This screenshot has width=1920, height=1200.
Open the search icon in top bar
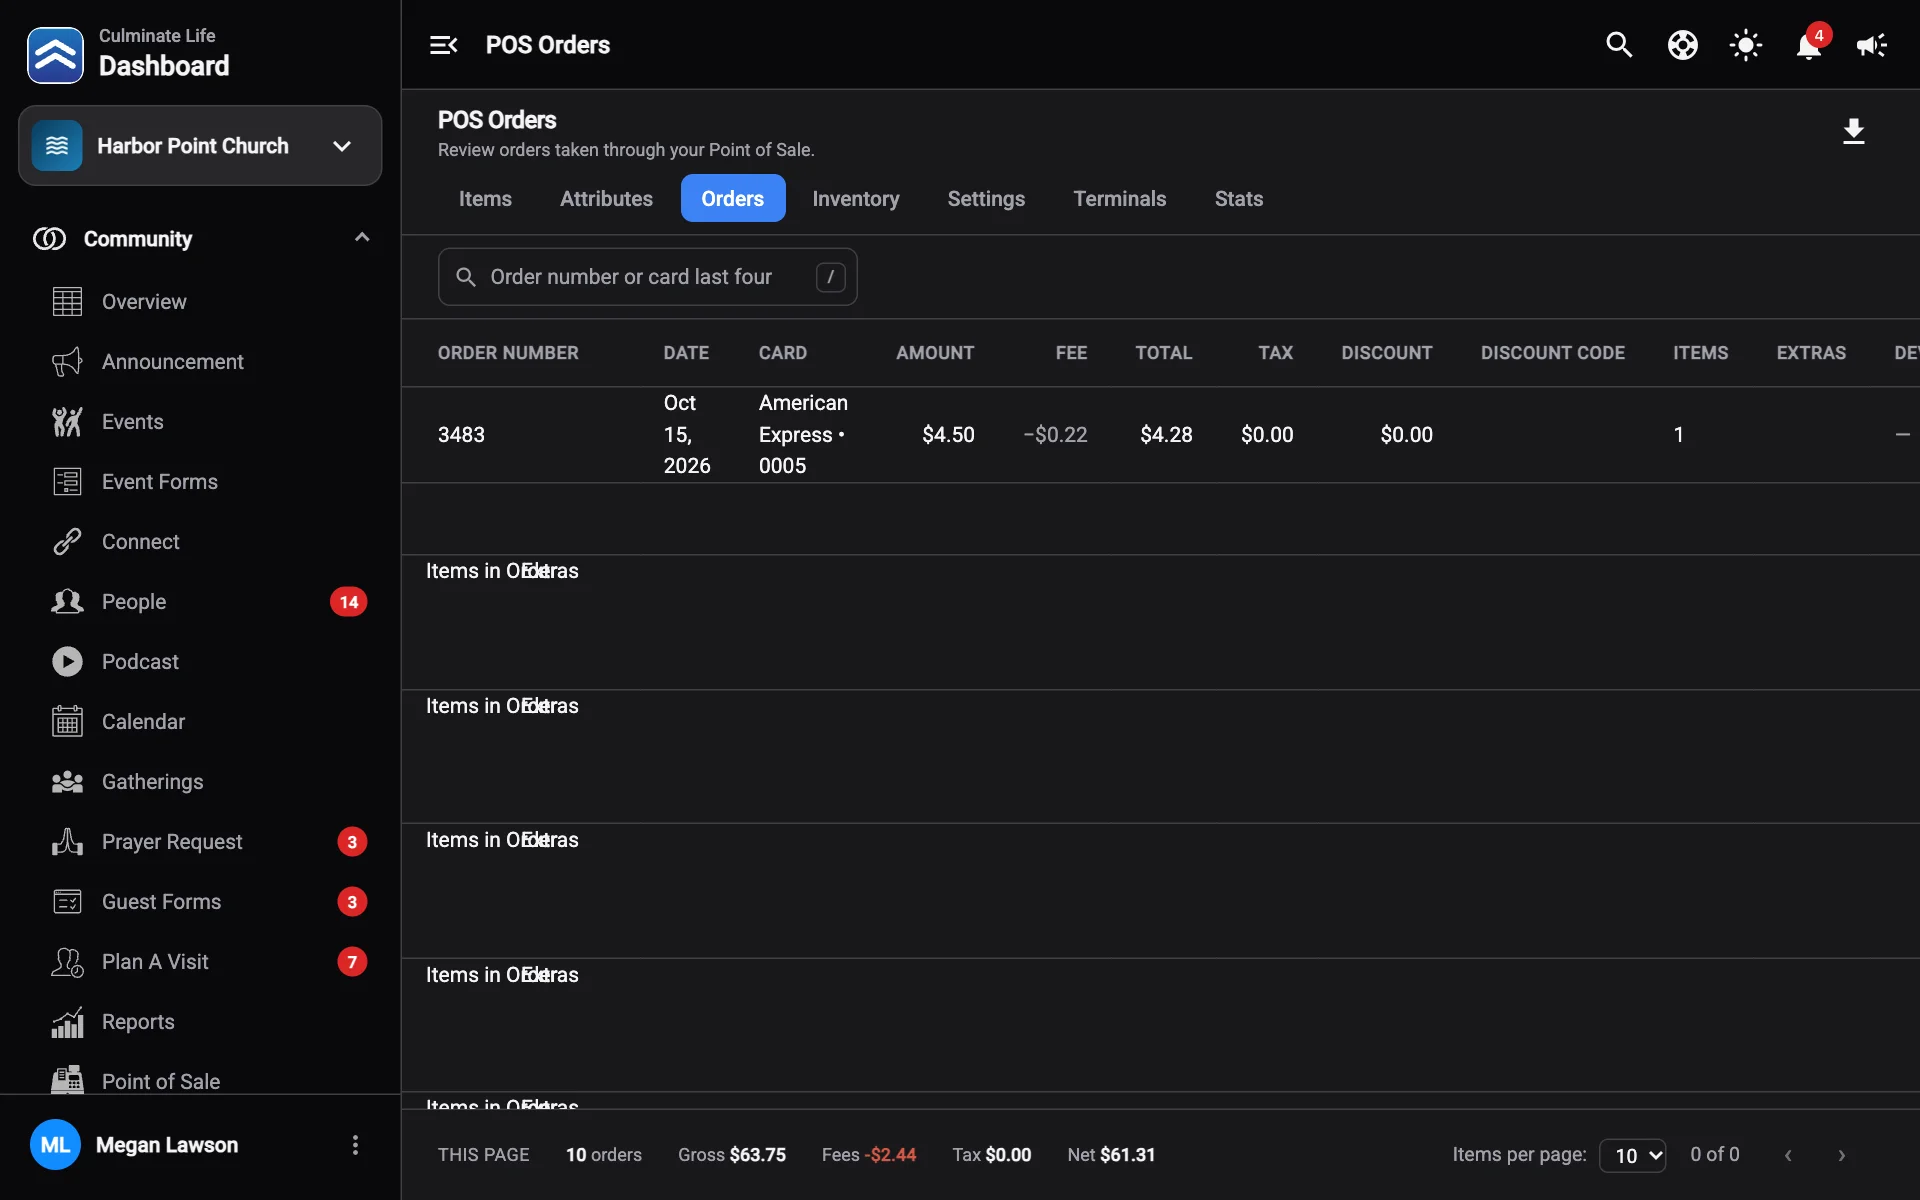tap(1619, 45)
